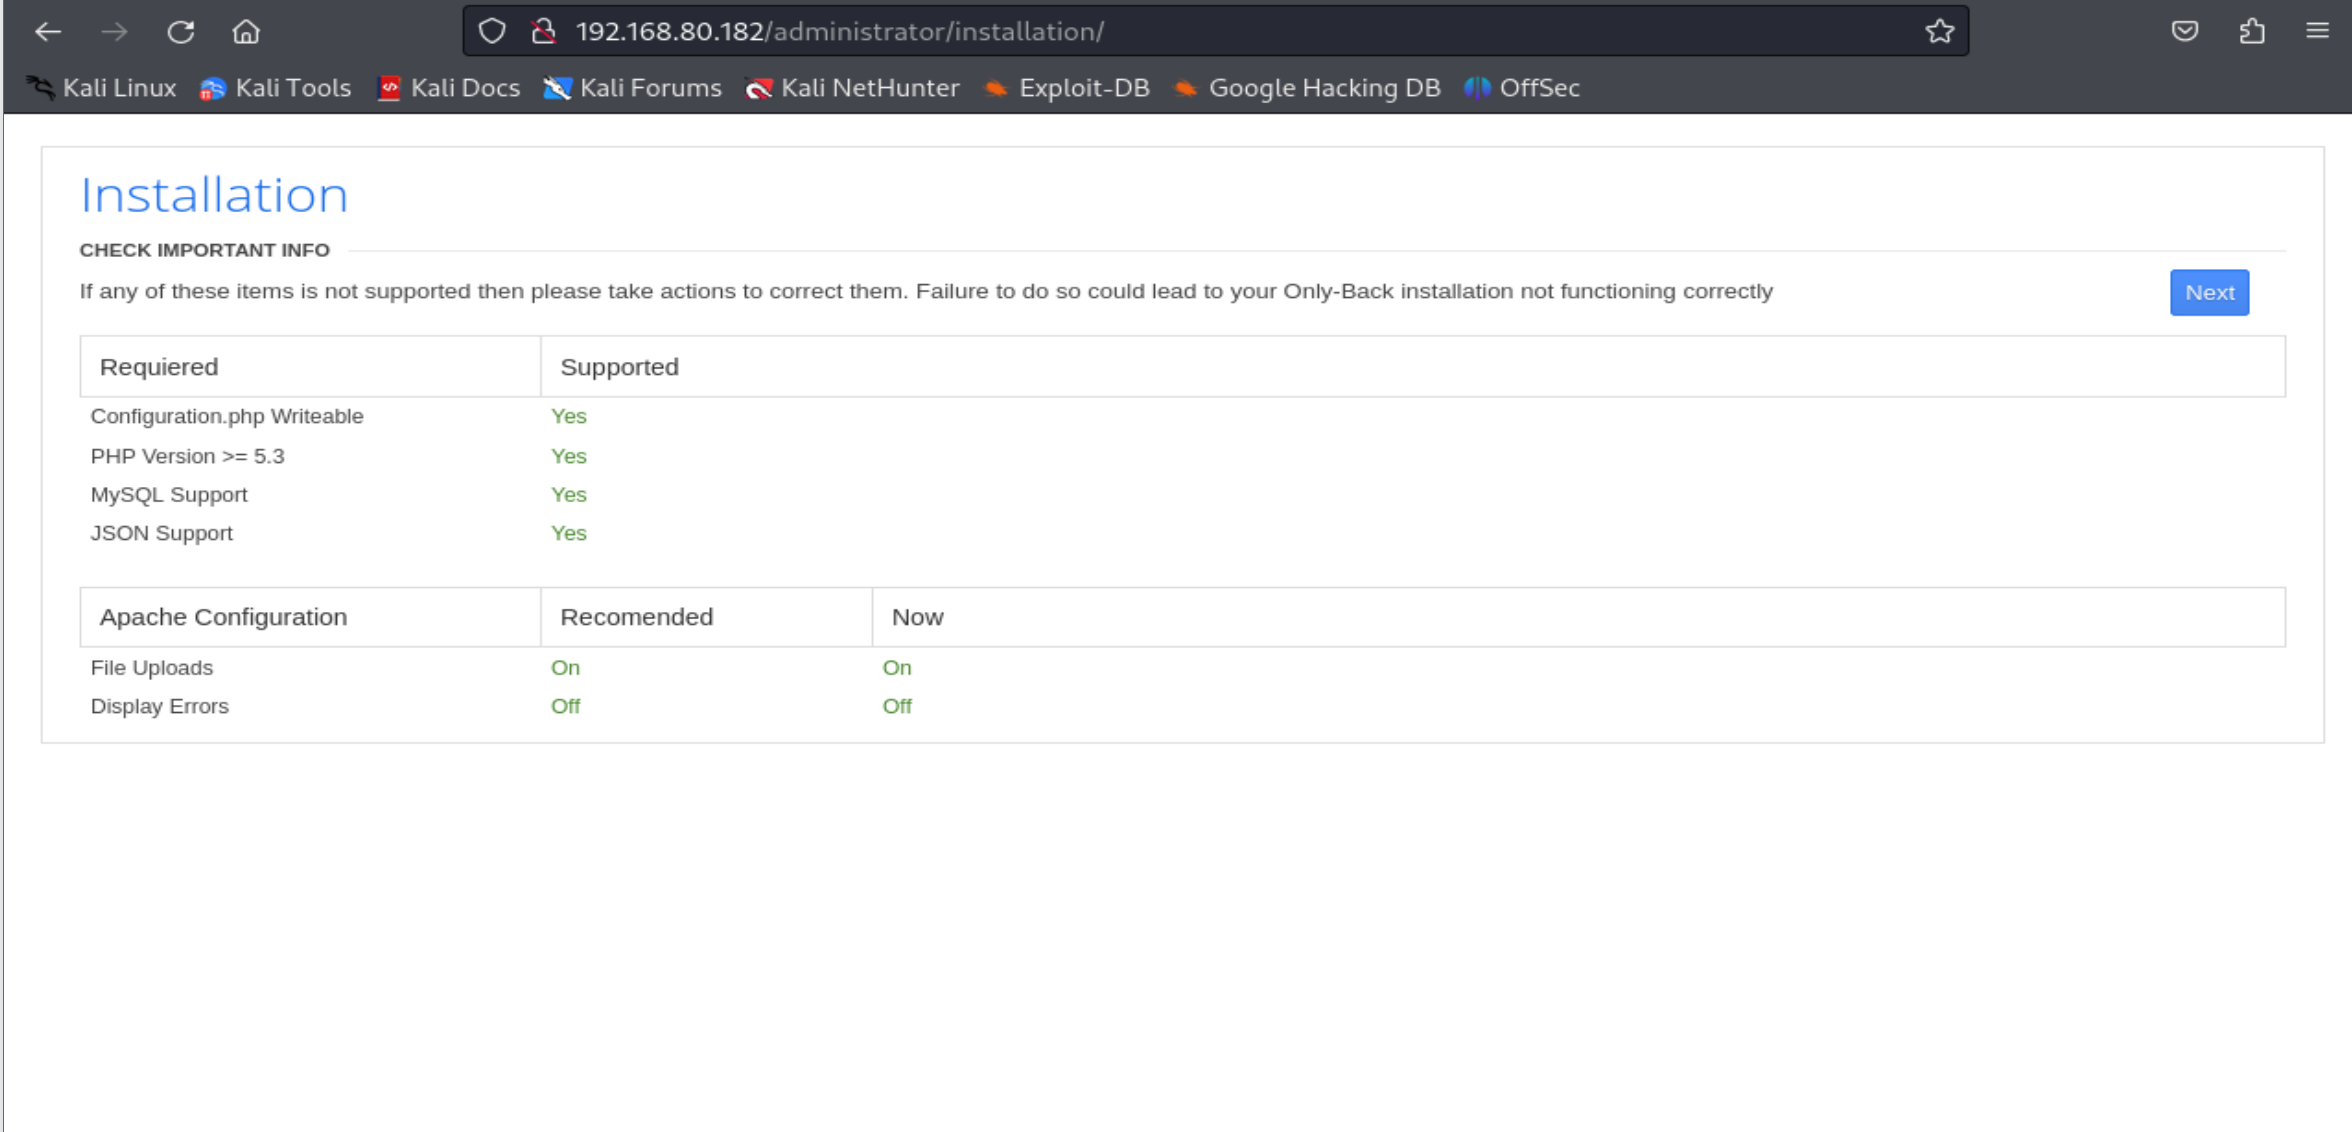The width and height of the screenshot is (2352, 1132).
Task: Focus the URL address bar
Action: pyautogui.click(x=1200, y=32)
